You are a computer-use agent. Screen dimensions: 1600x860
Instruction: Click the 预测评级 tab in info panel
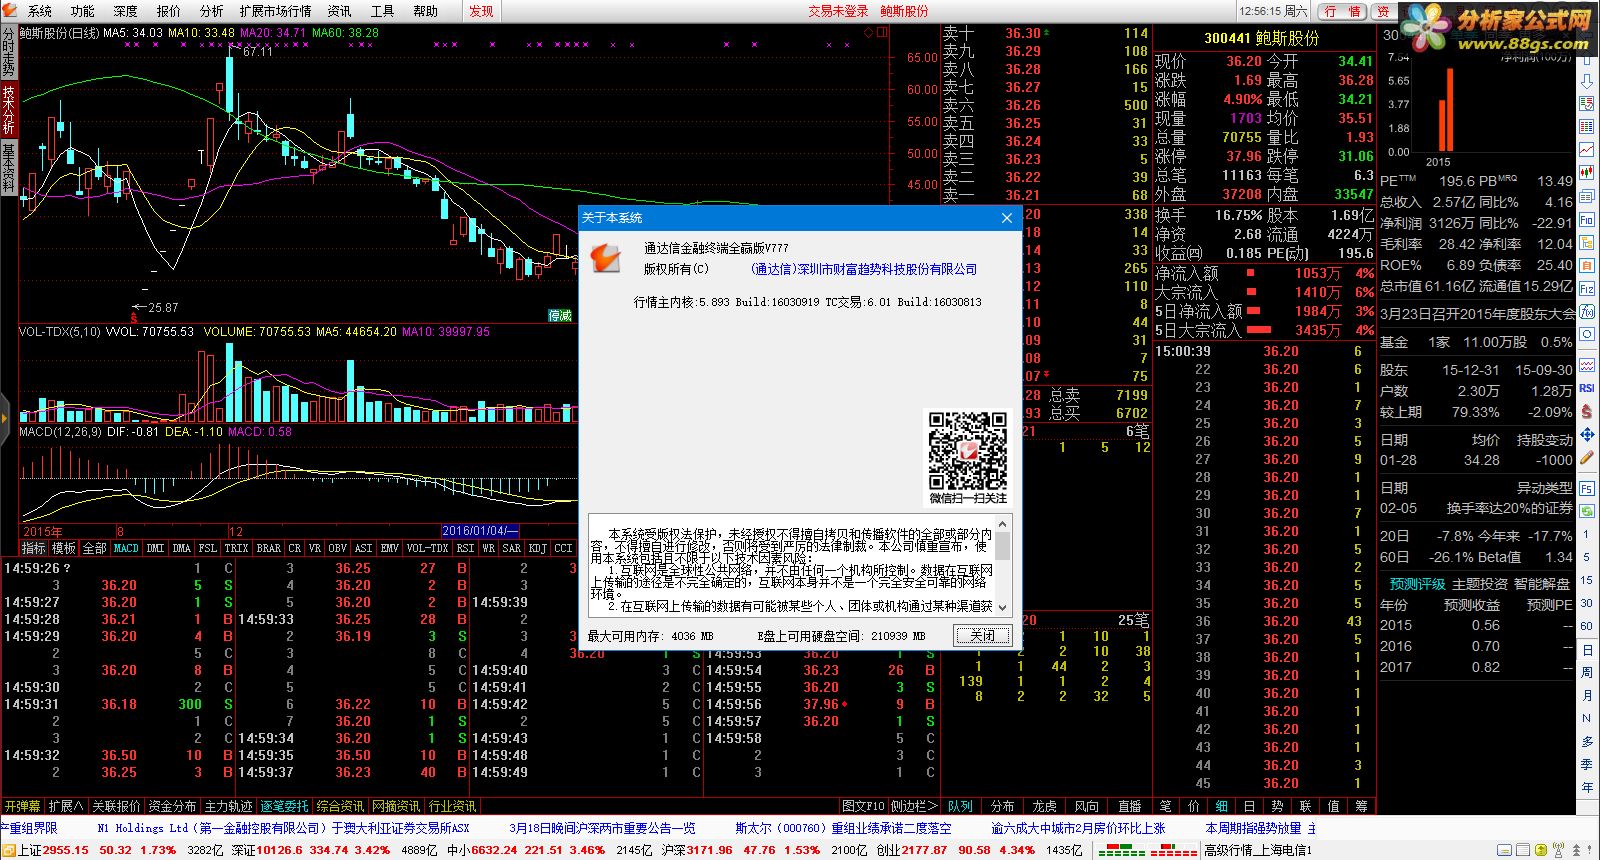(x=1417, y=584)
